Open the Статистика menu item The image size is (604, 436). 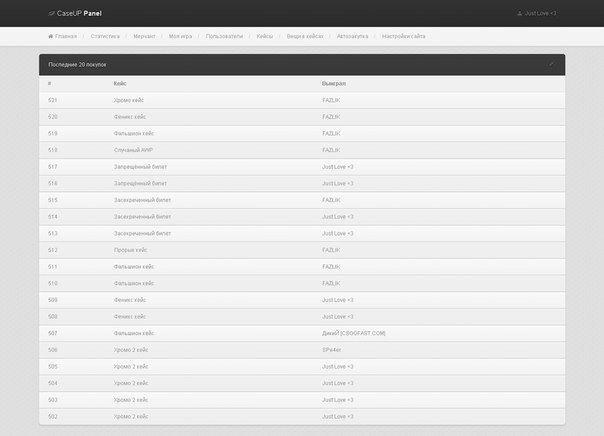pos(105,36)
